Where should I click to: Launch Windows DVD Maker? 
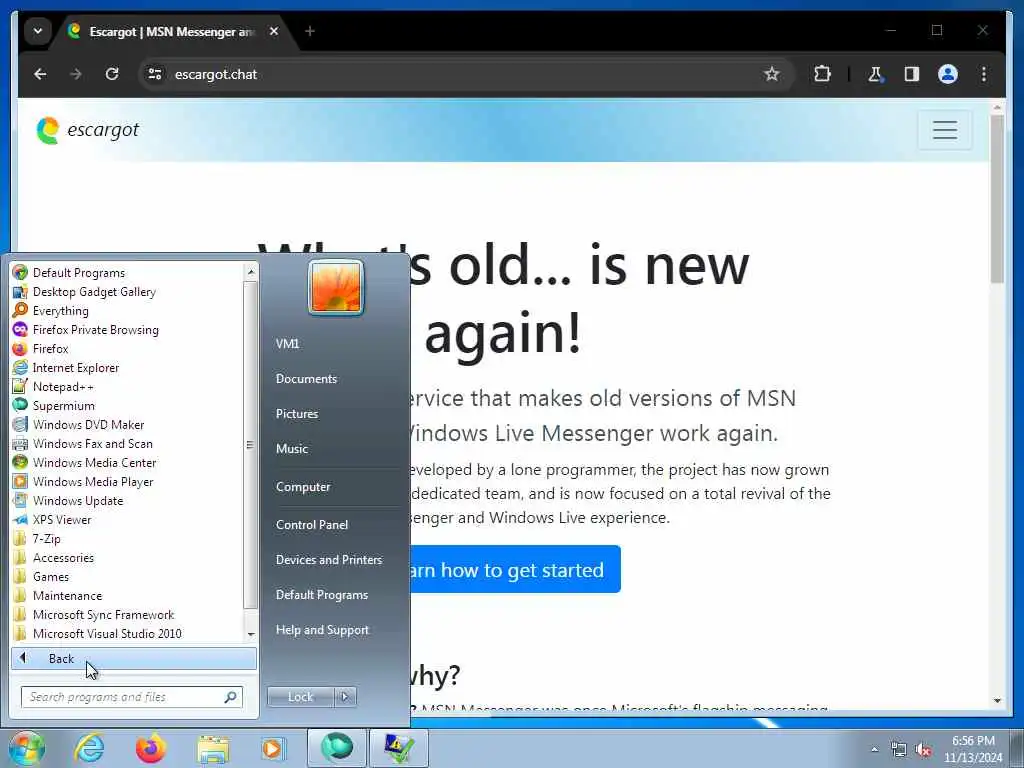coord(88,424)
